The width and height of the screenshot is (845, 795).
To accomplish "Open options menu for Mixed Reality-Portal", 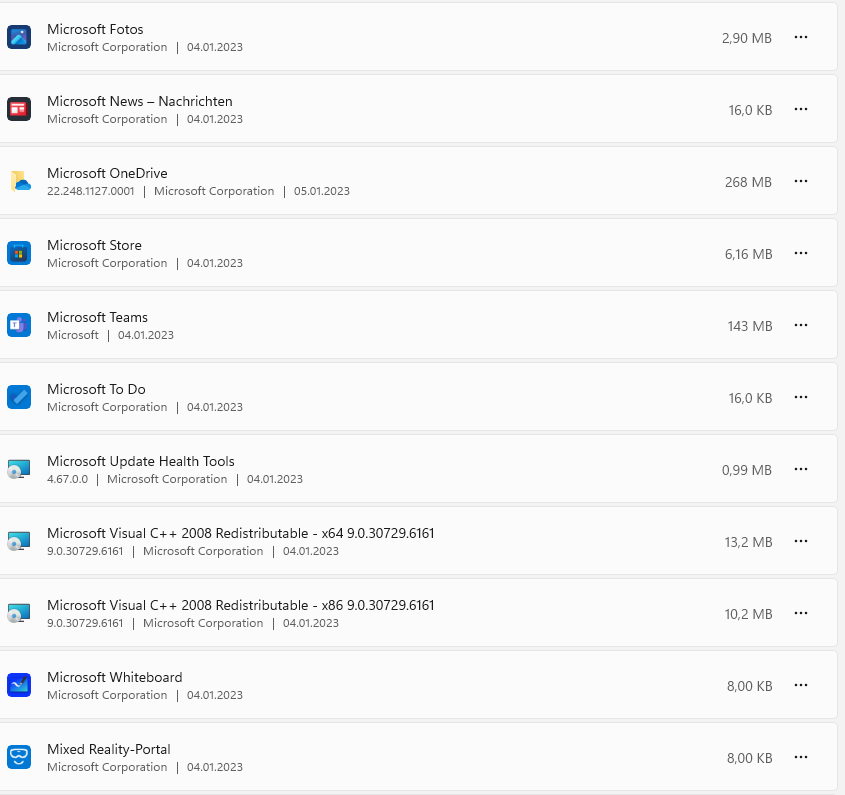I will (800, 757).
